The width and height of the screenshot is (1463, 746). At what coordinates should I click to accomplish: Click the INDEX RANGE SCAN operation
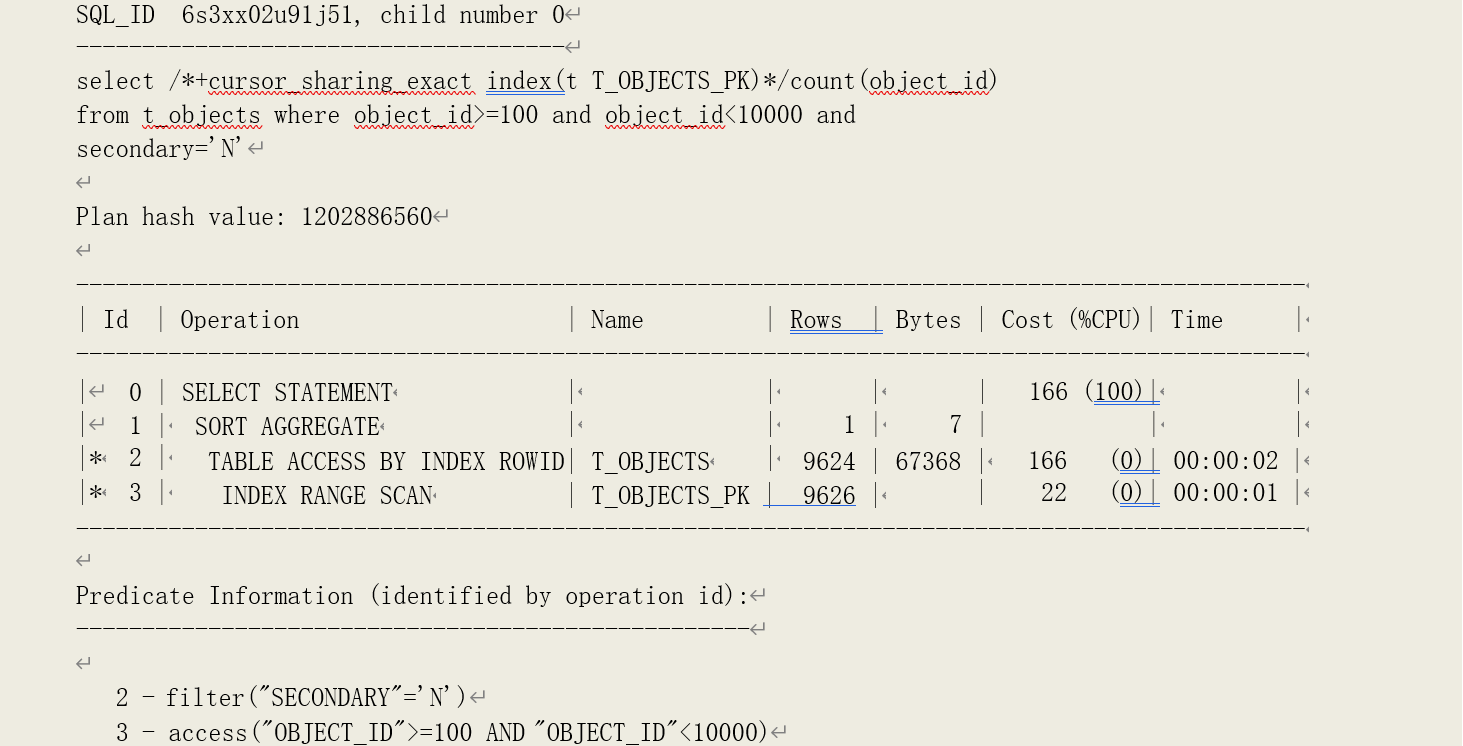coord(327,495)
